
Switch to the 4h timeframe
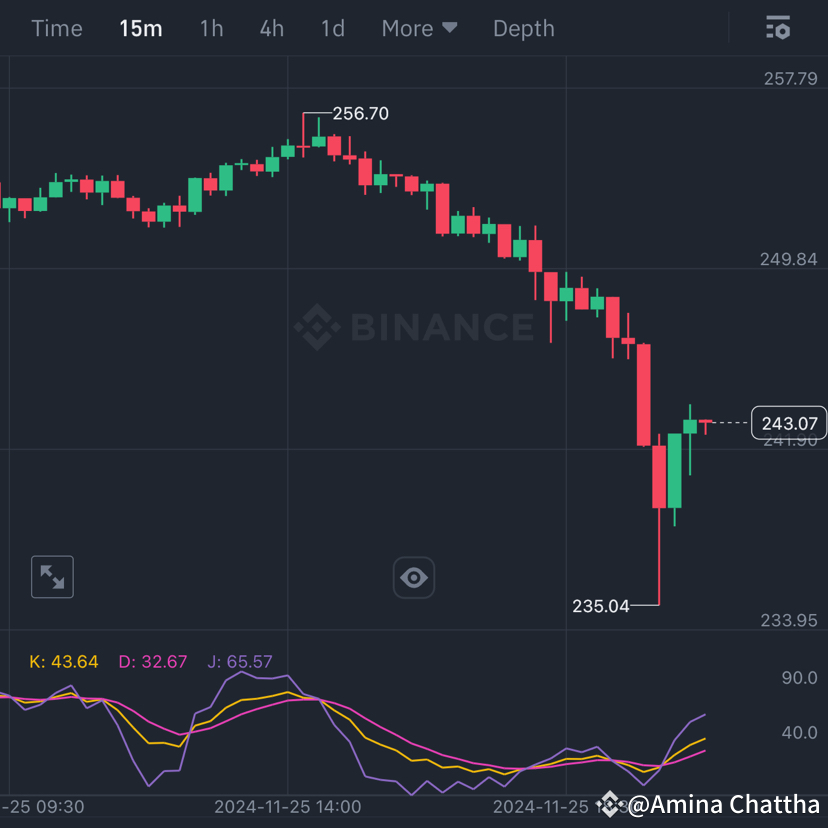(271, 28)
